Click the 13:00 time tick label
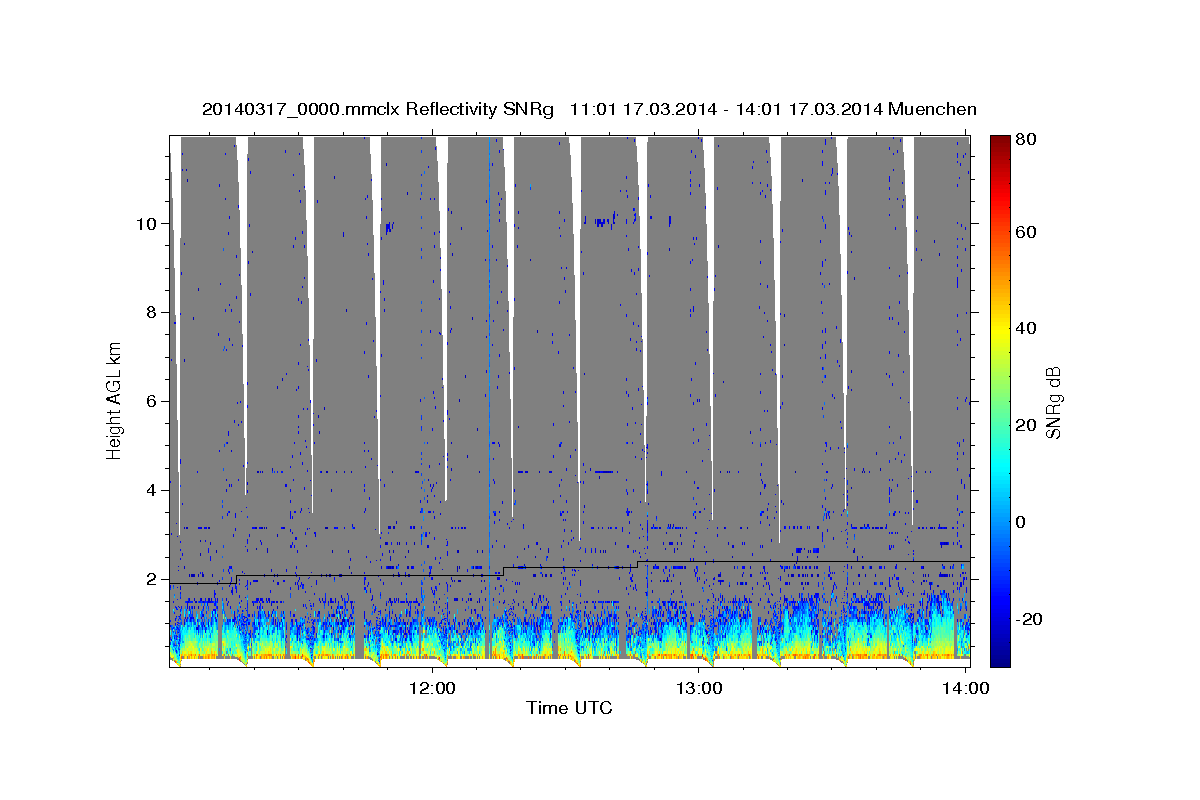The height and width of the screenshot is (800, 1200). point(699,689)
